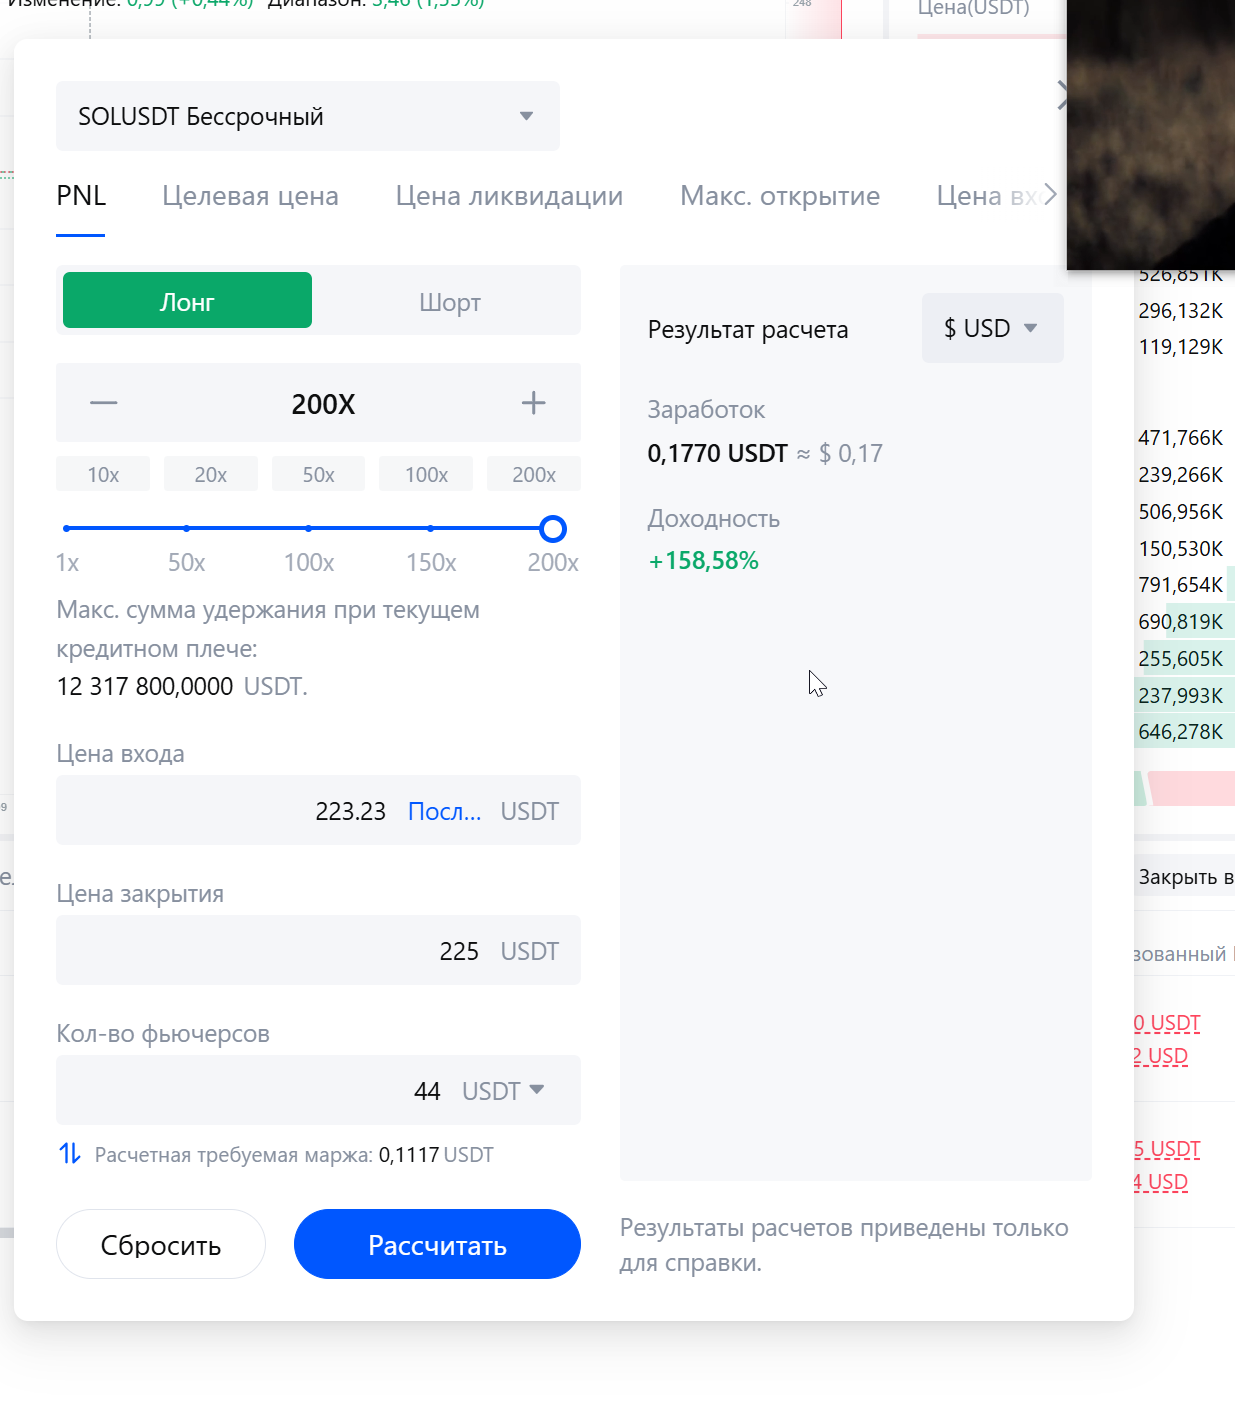
Task: Choose the 10x leverage preset
Action: [x=103, y=475]
